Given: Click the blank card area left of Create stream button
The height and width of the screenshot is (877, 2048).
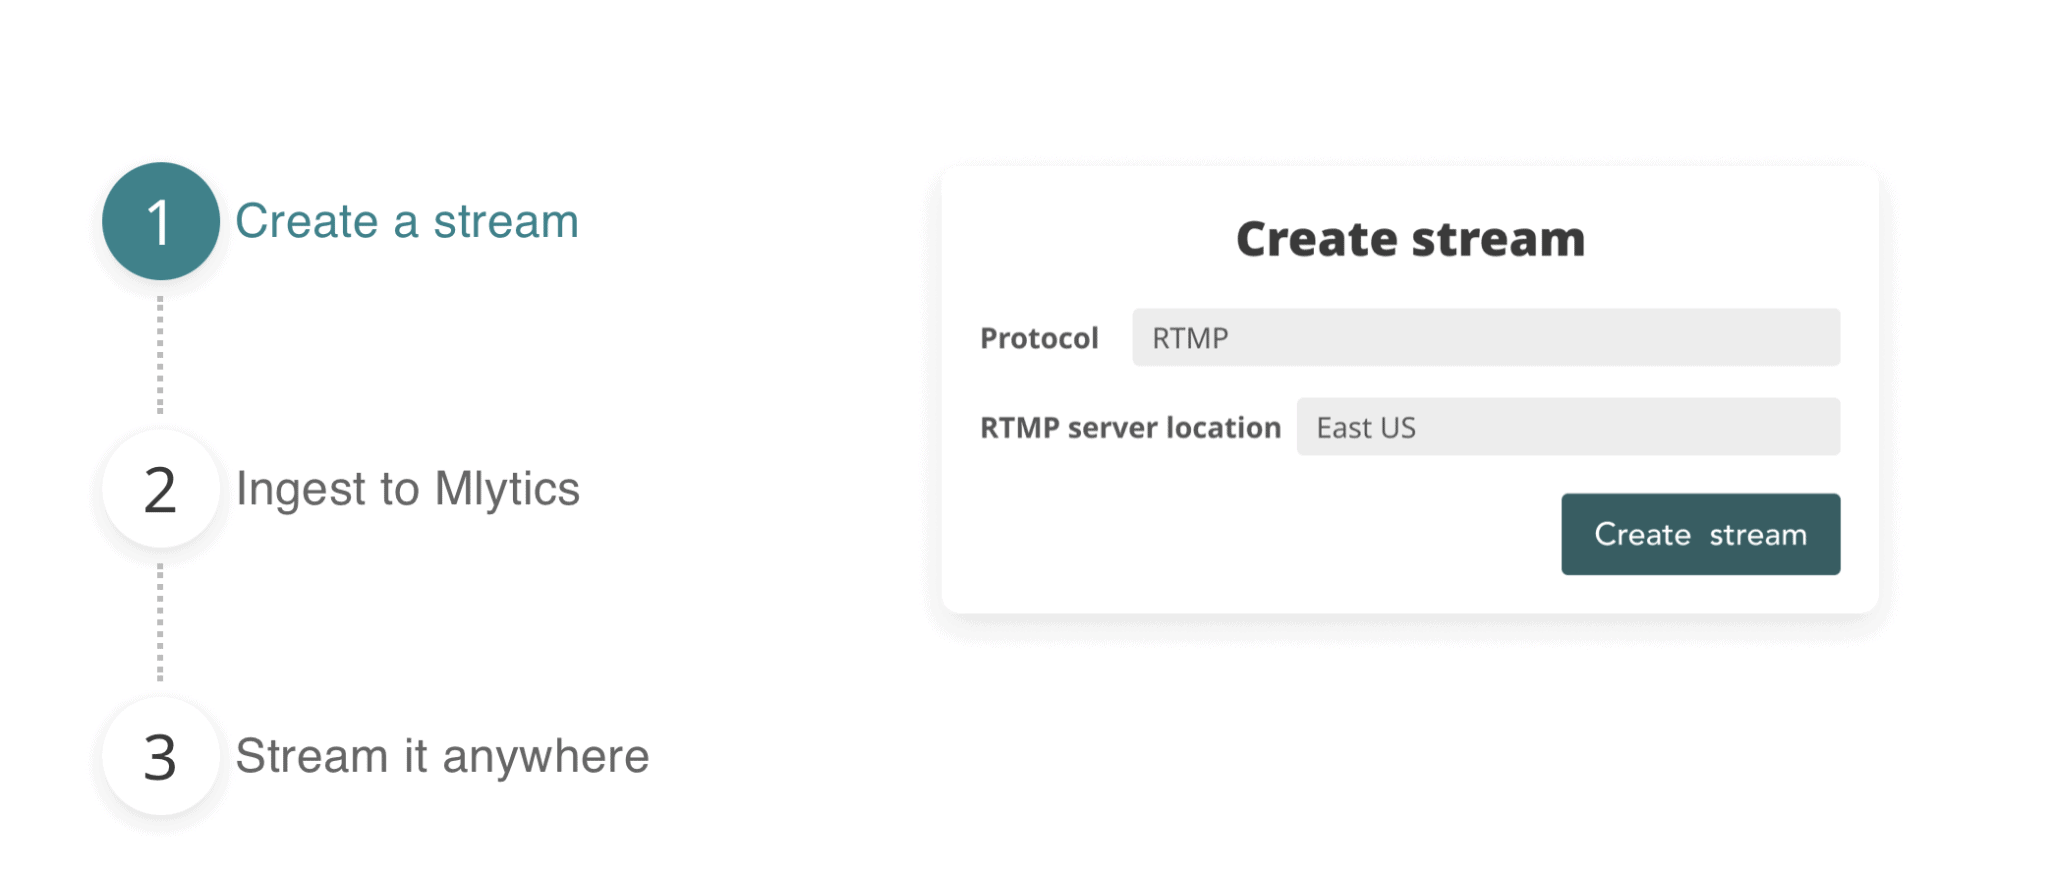Looking at the screenshot, I should click(x=1250, y=534).
